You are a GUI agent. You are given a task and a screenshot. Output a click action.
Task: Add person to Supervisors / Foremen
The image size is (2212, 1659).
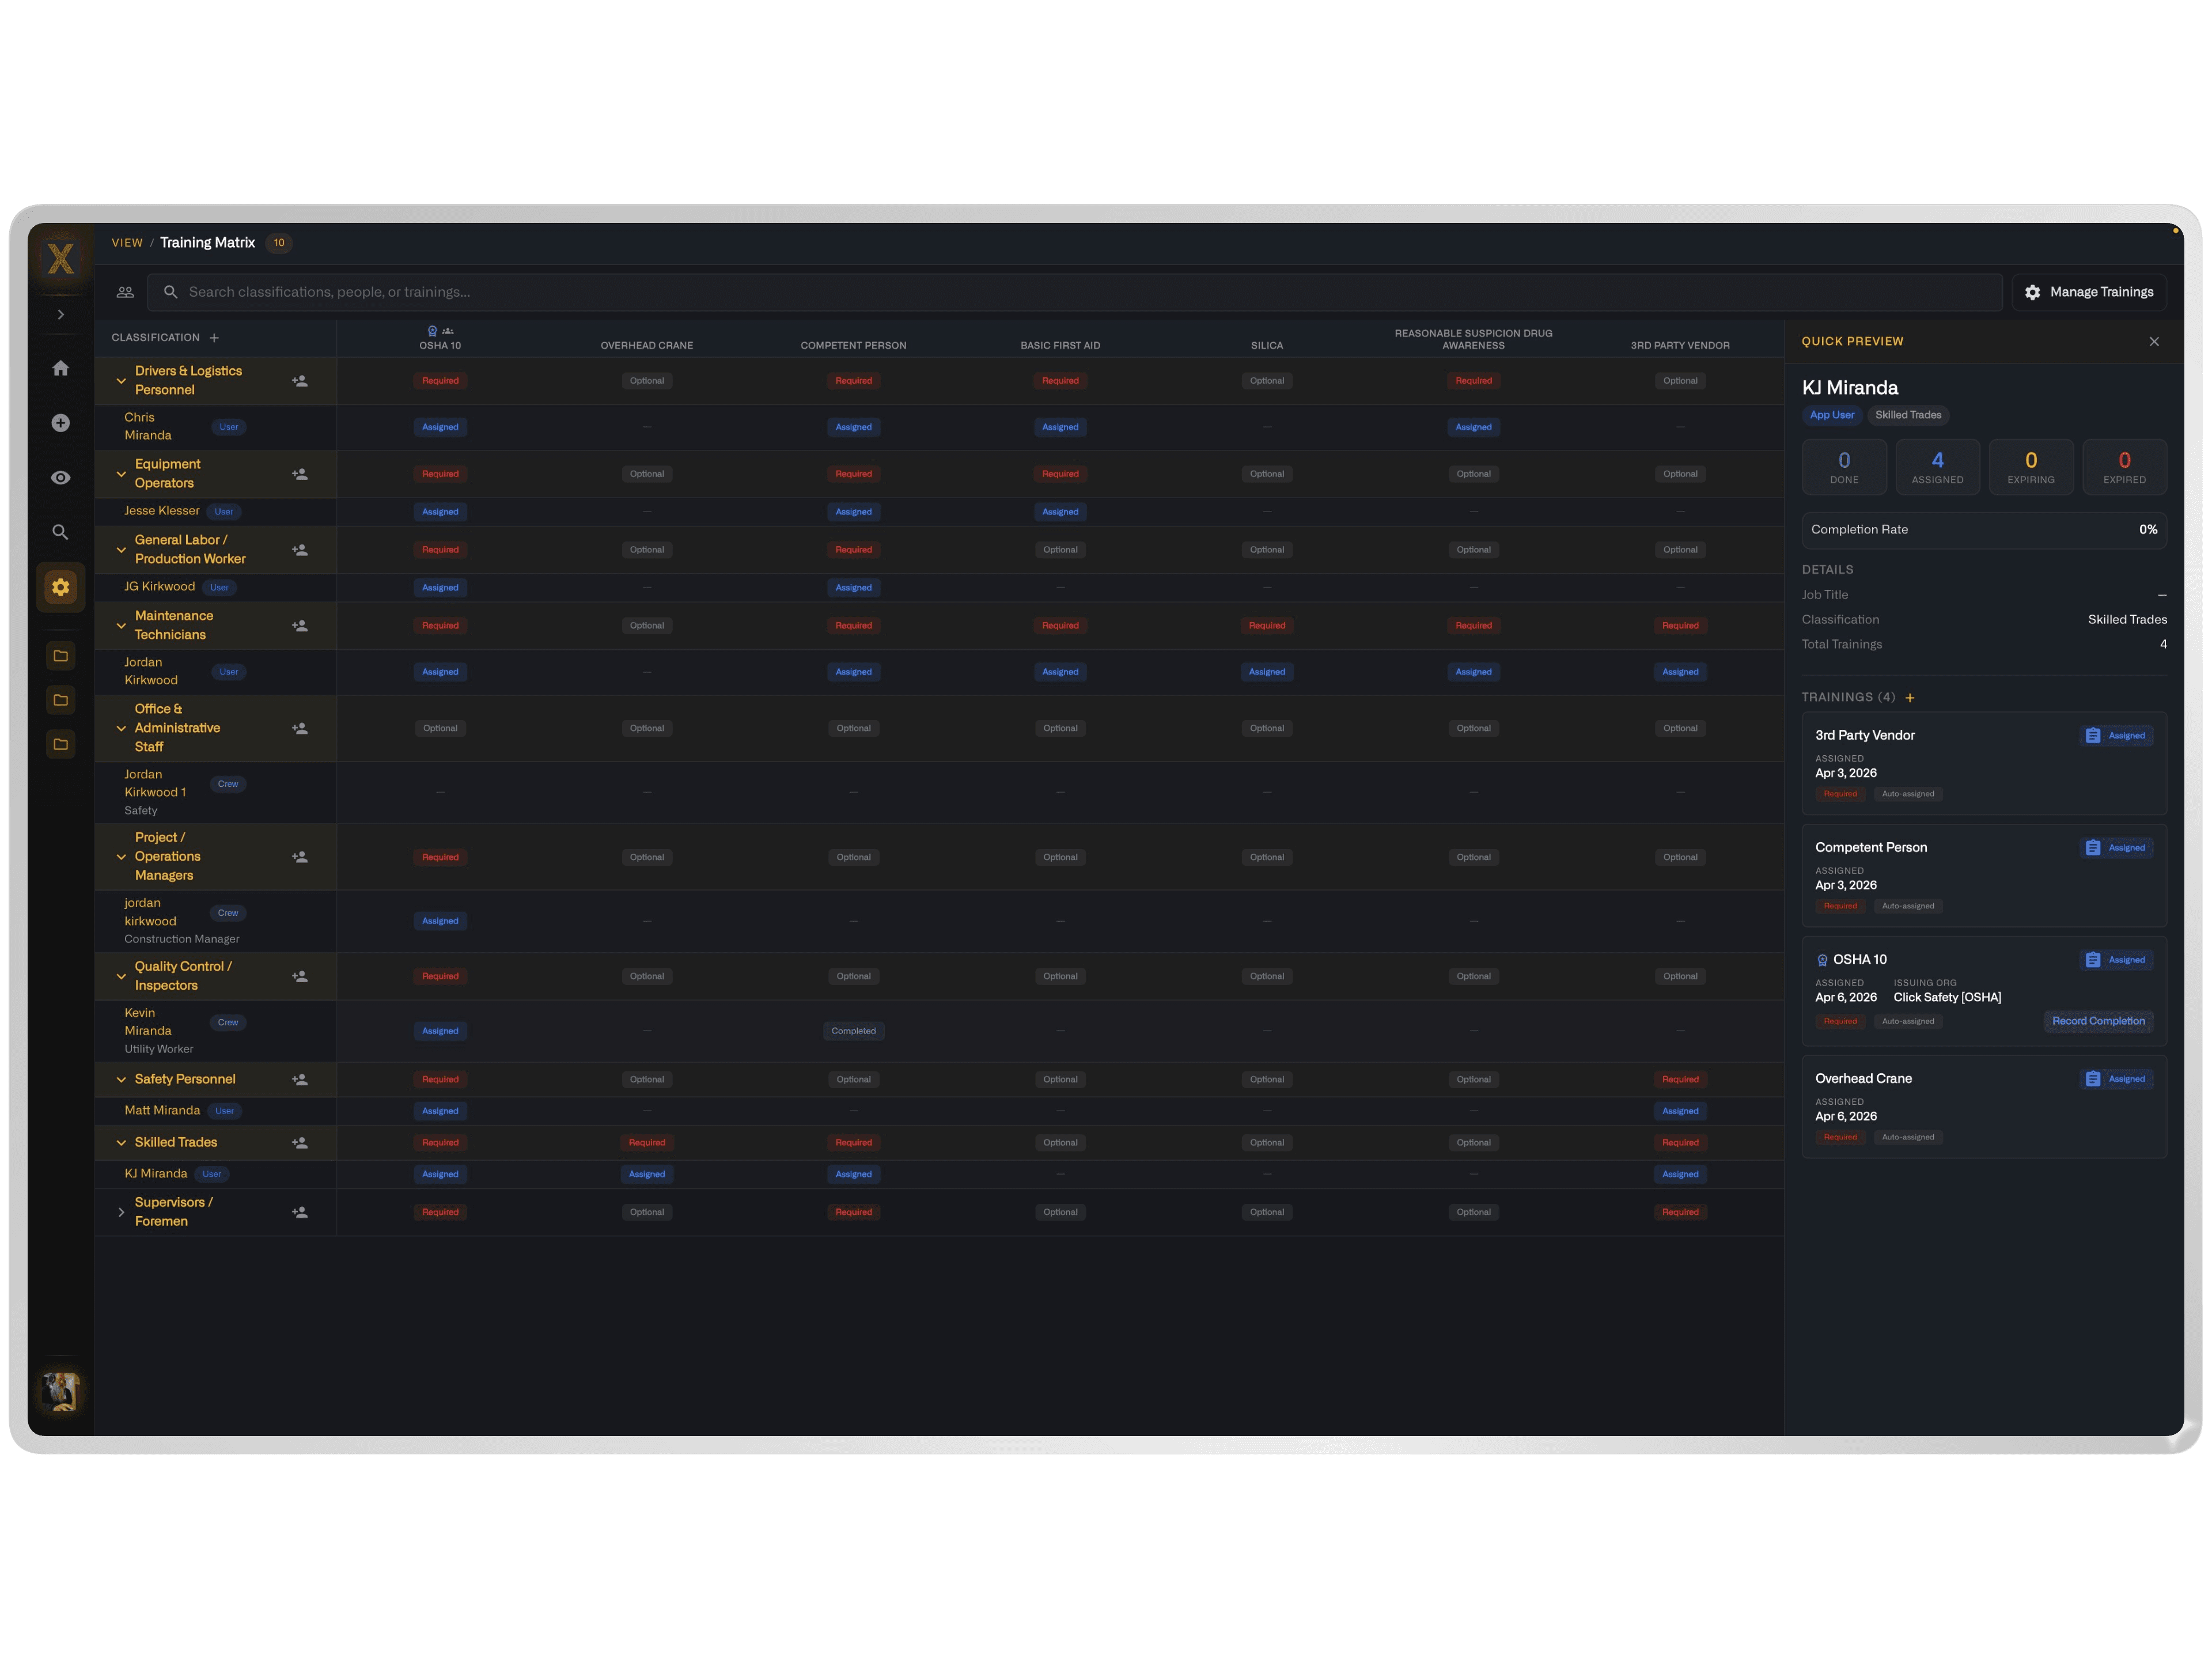tap(300, 1212)
